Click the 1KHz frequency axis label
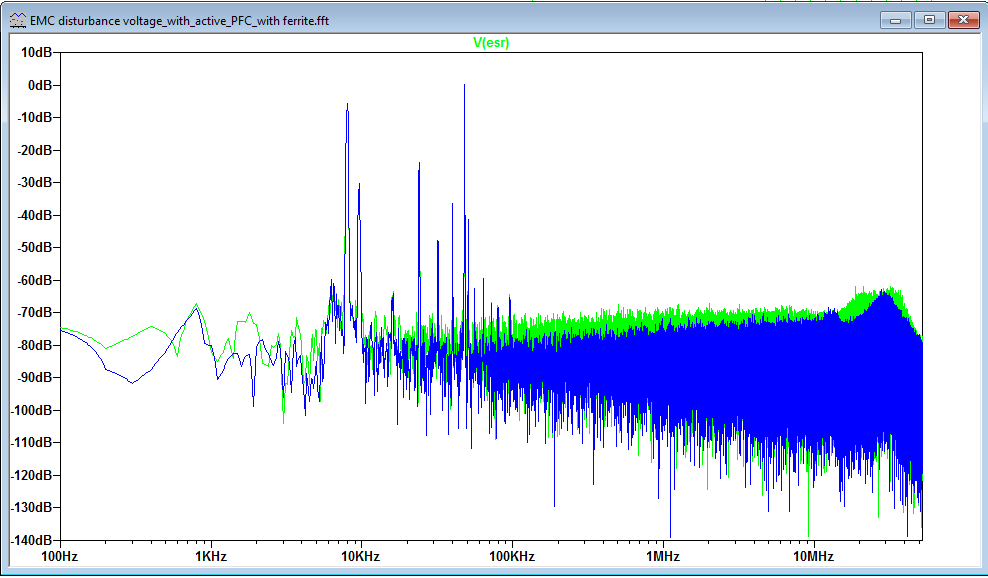 point(210,557)
